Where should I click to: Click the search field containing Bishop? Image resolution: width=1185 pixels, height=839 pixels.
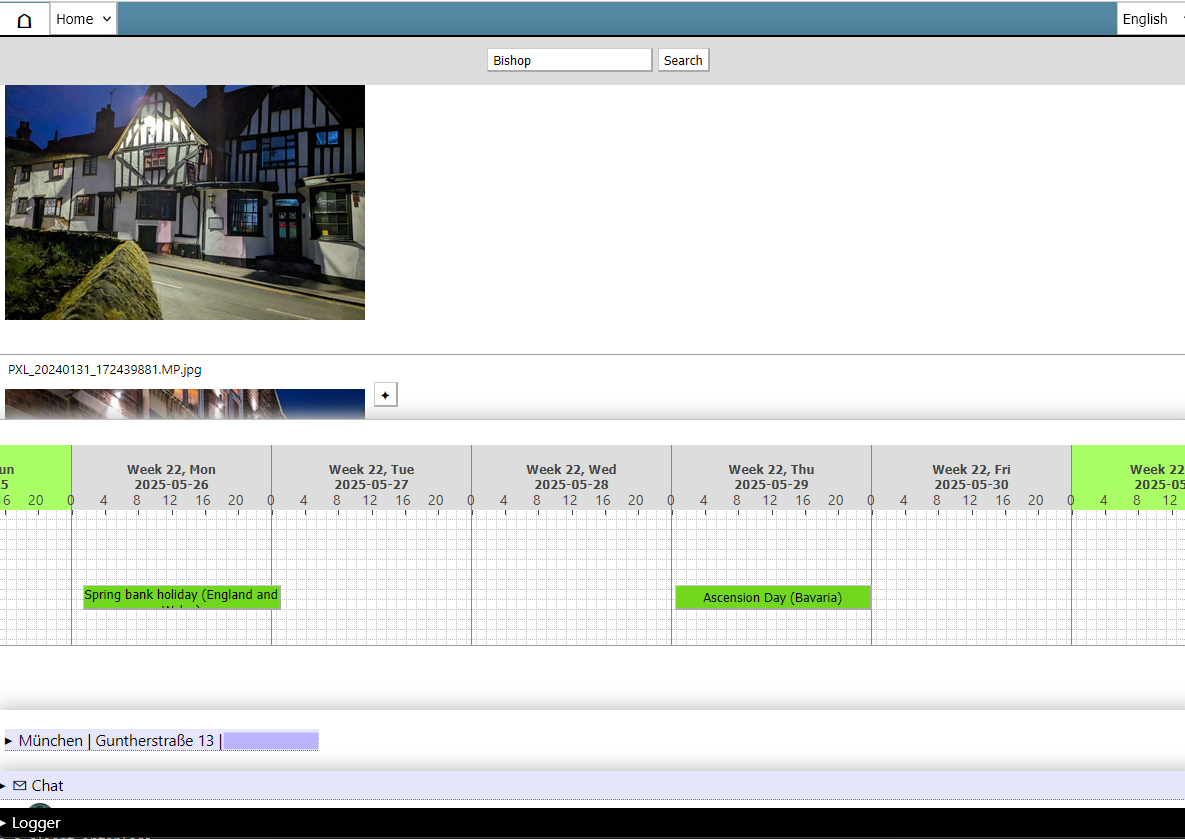point(569,60)
